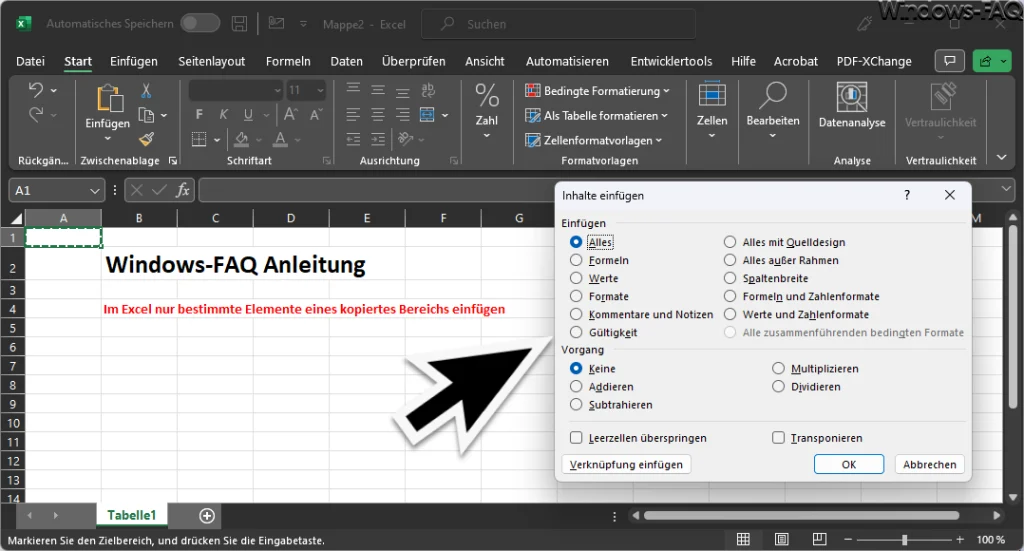The image size is (1024, 551).
Task: Toggle Automatisches Speichern switch
Action: pyautogui.click(x=200, y=24)
